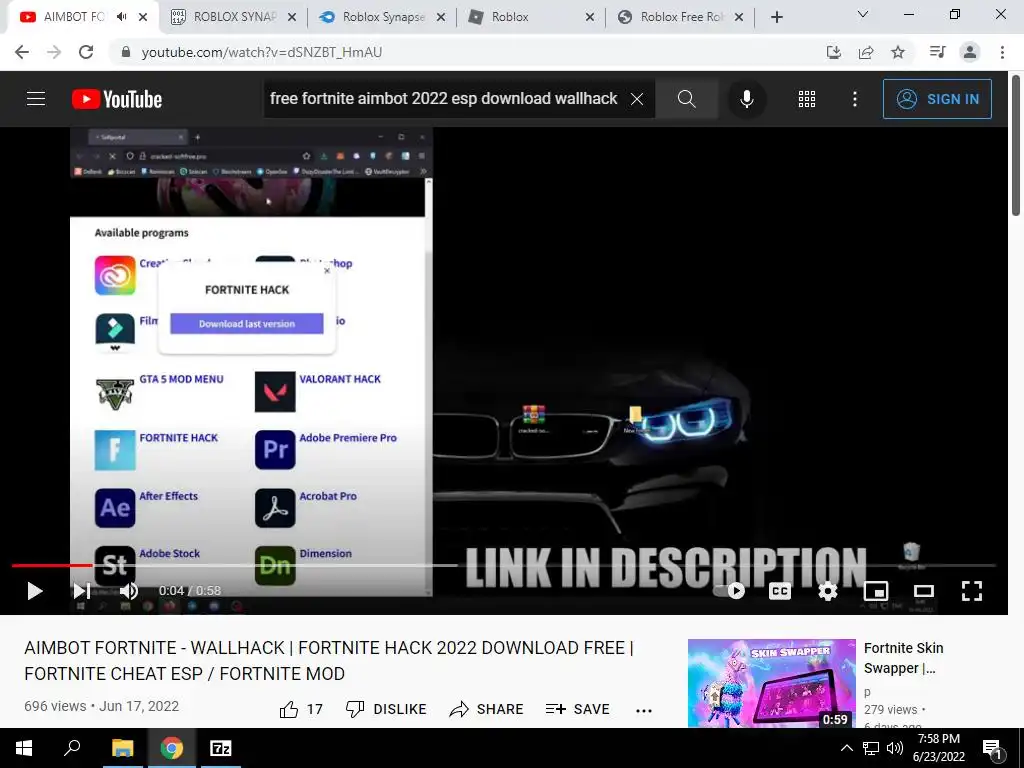Image resolution: width=1024 pixels, height=768 pixels.
Task: Open network status tray icon
Action: [x=871, y=748]
